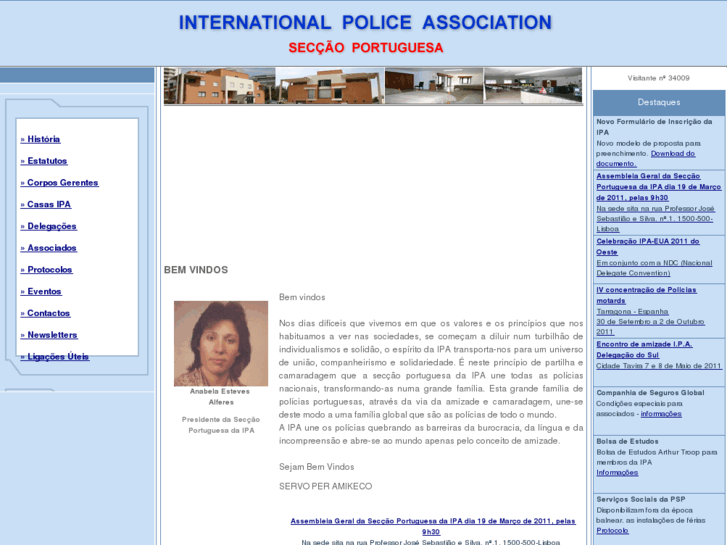Click Novo Formulário de Inscrição da IPA heading

click(654, 127)
